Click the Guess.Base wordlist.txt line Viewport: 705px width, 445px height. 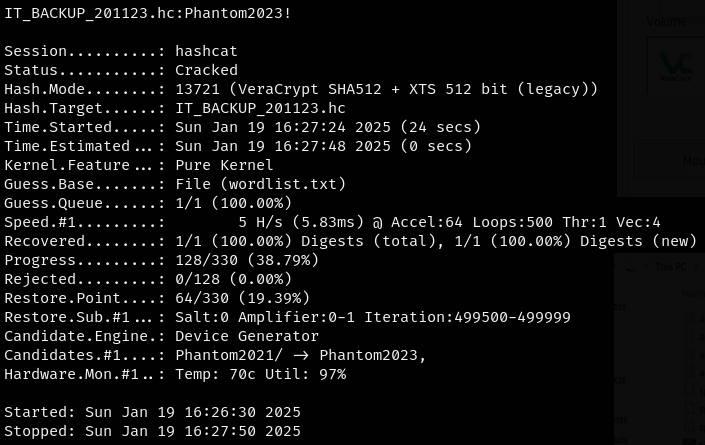(175, 184)
